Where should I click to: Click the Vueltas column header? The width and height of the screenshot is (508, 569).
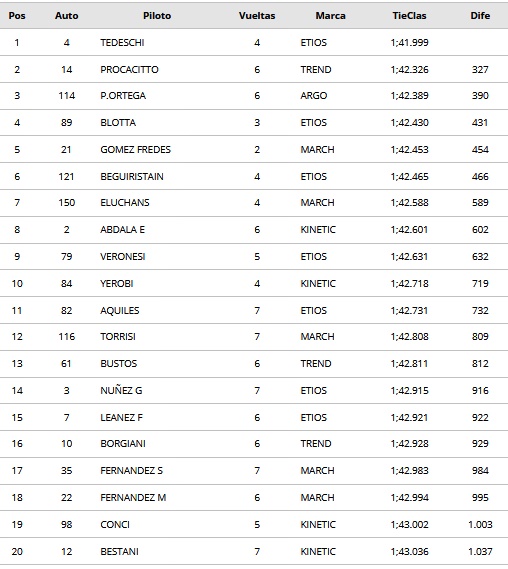[x=257, y=16]
